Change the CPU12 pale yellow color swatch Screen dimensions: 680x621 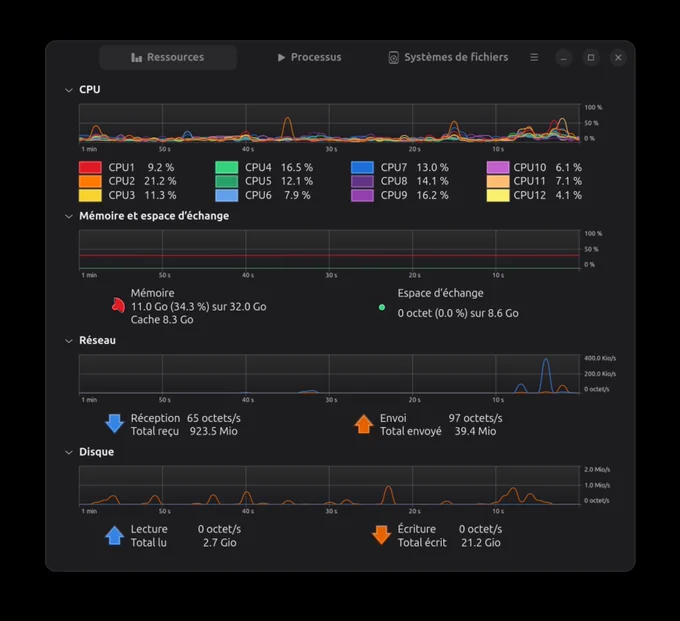(498, 195)
